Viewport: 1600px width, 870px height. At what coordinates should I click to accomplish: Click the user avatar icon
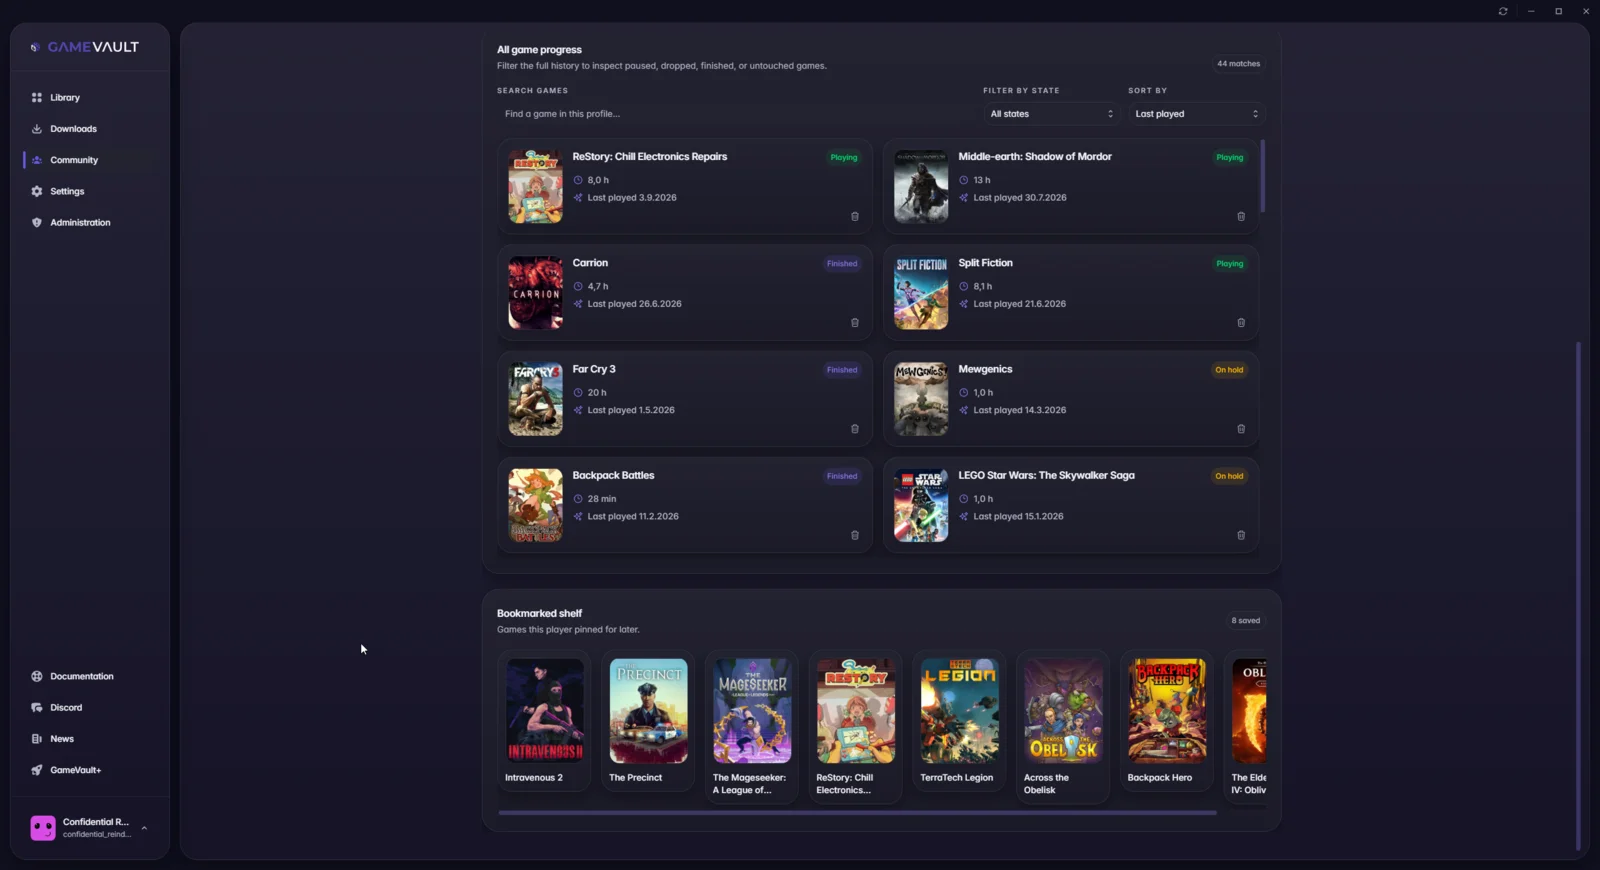[43, 828]
